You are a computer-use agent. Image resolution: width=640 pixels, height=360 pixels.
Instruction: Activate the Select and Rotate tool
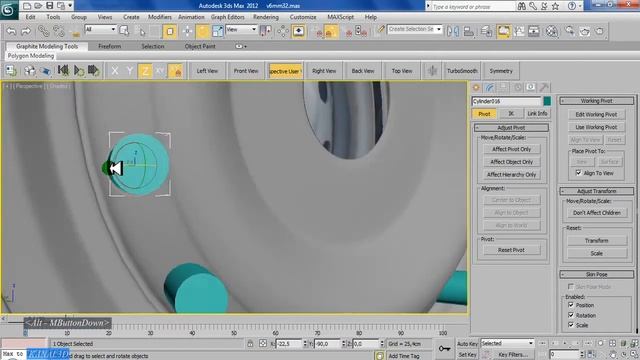click(202, 31)
